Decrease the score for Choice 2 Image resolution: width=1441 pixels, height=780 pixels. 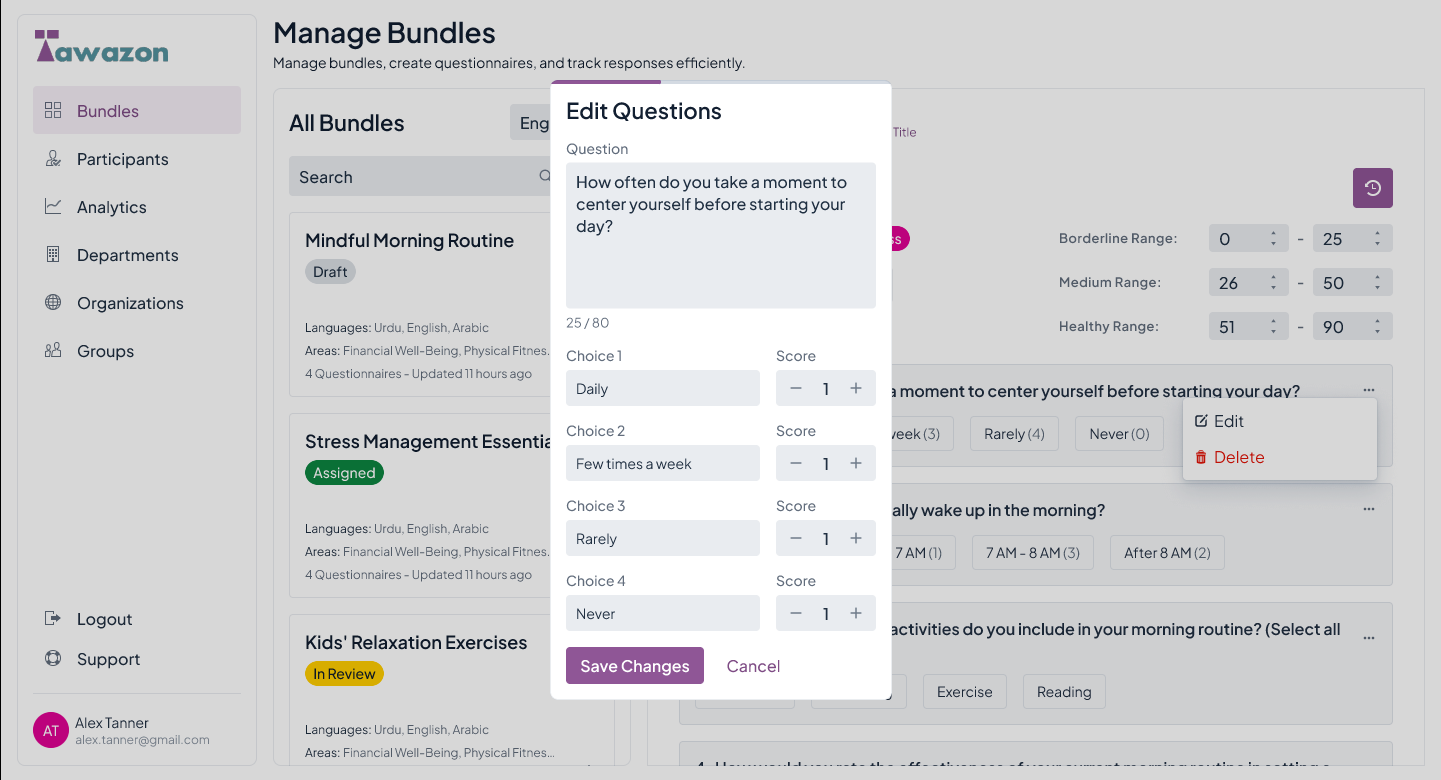796,464
